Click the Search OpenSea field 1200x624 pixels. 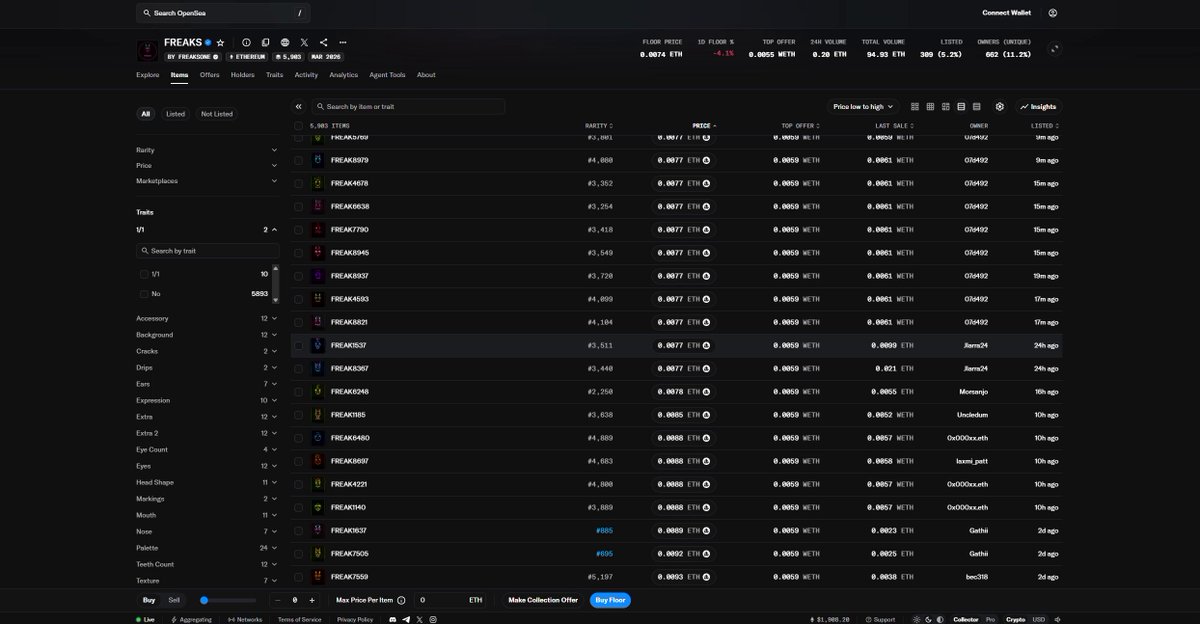(223, 13)
